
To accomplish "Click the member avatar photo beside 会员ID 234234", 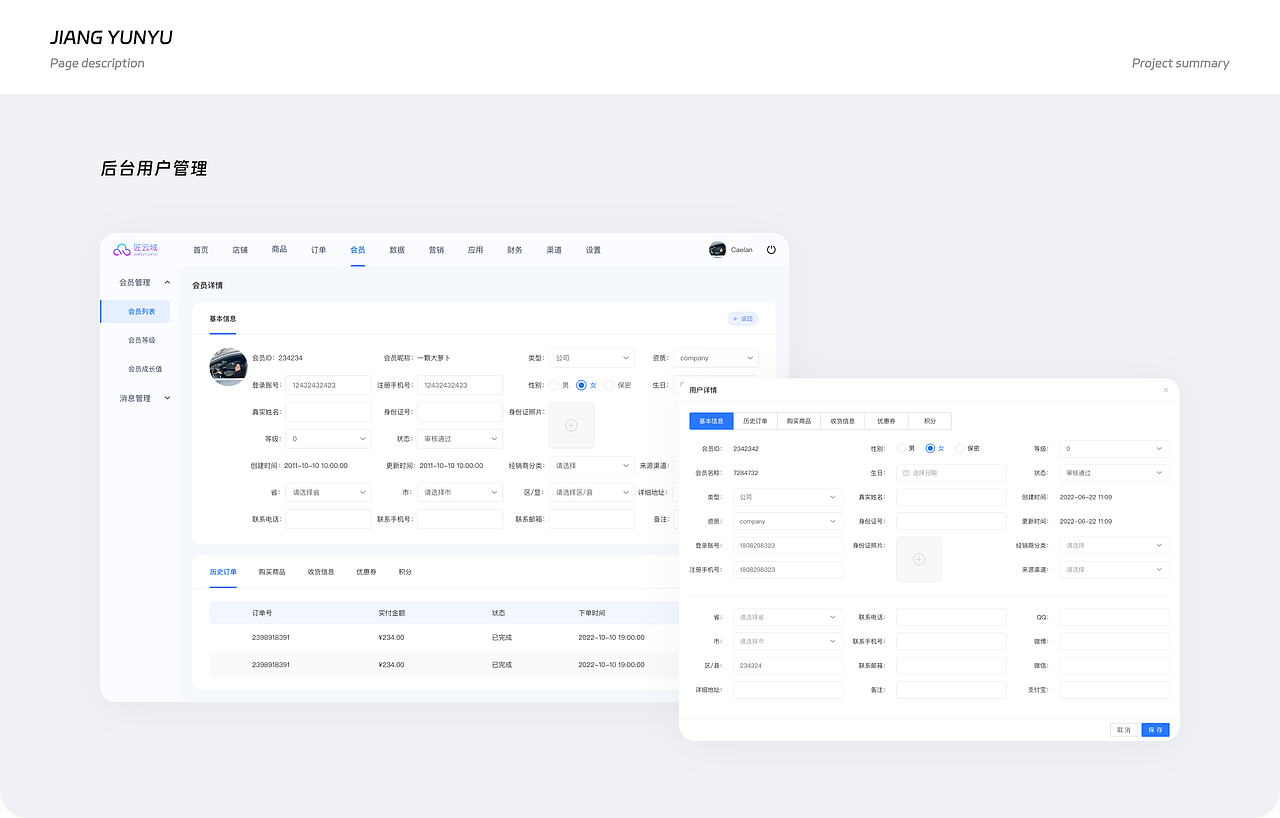I will [x=228, y=367].
